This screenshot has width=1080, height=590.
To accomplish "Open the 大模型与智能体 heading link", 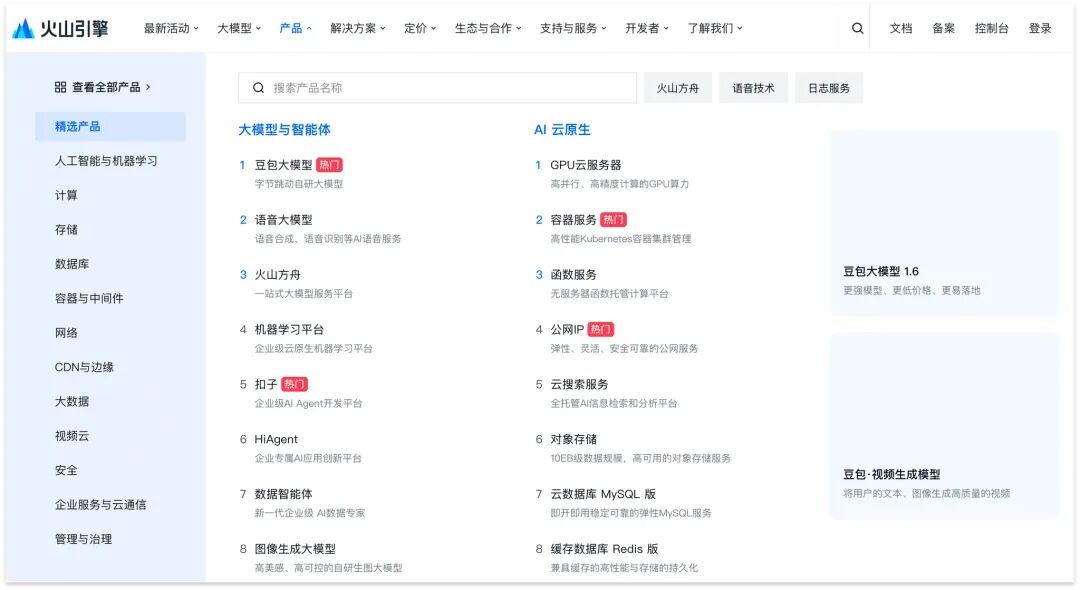I will pyautogui.click(x=284, y=129).
